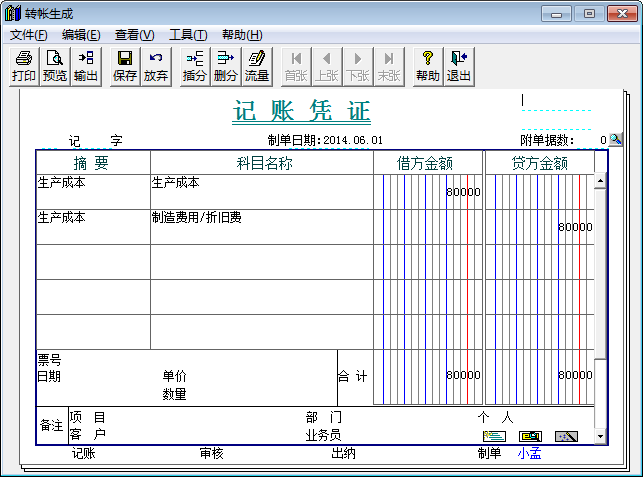Click the top-right dashed input field with cursor
643x477 pixels.
556,101
